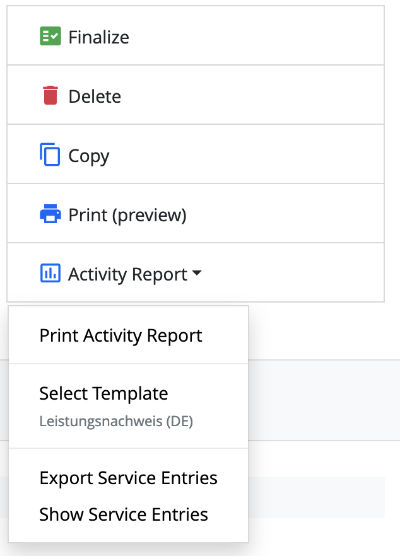
Task: Select the Copy text label
Action: click(x=89, y=156)
